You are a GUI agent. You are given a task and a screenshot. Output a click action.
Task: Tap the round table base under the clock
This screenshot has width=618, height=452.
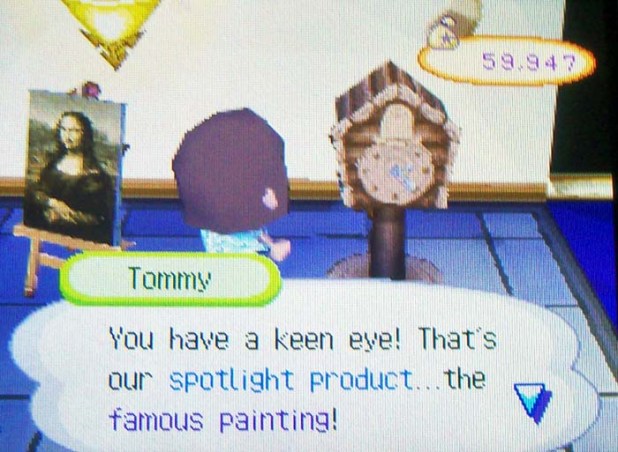pos(384,269)
